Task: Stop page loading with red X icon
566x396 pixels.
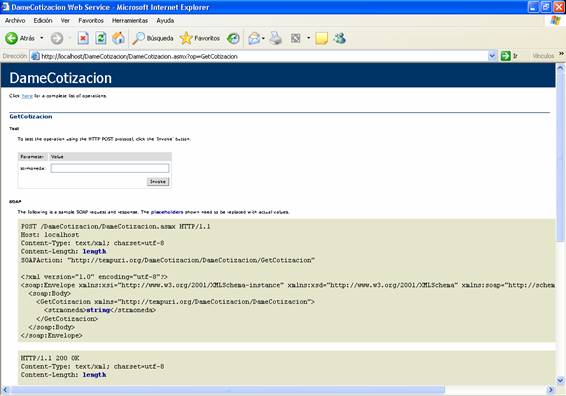Action: 83,38
